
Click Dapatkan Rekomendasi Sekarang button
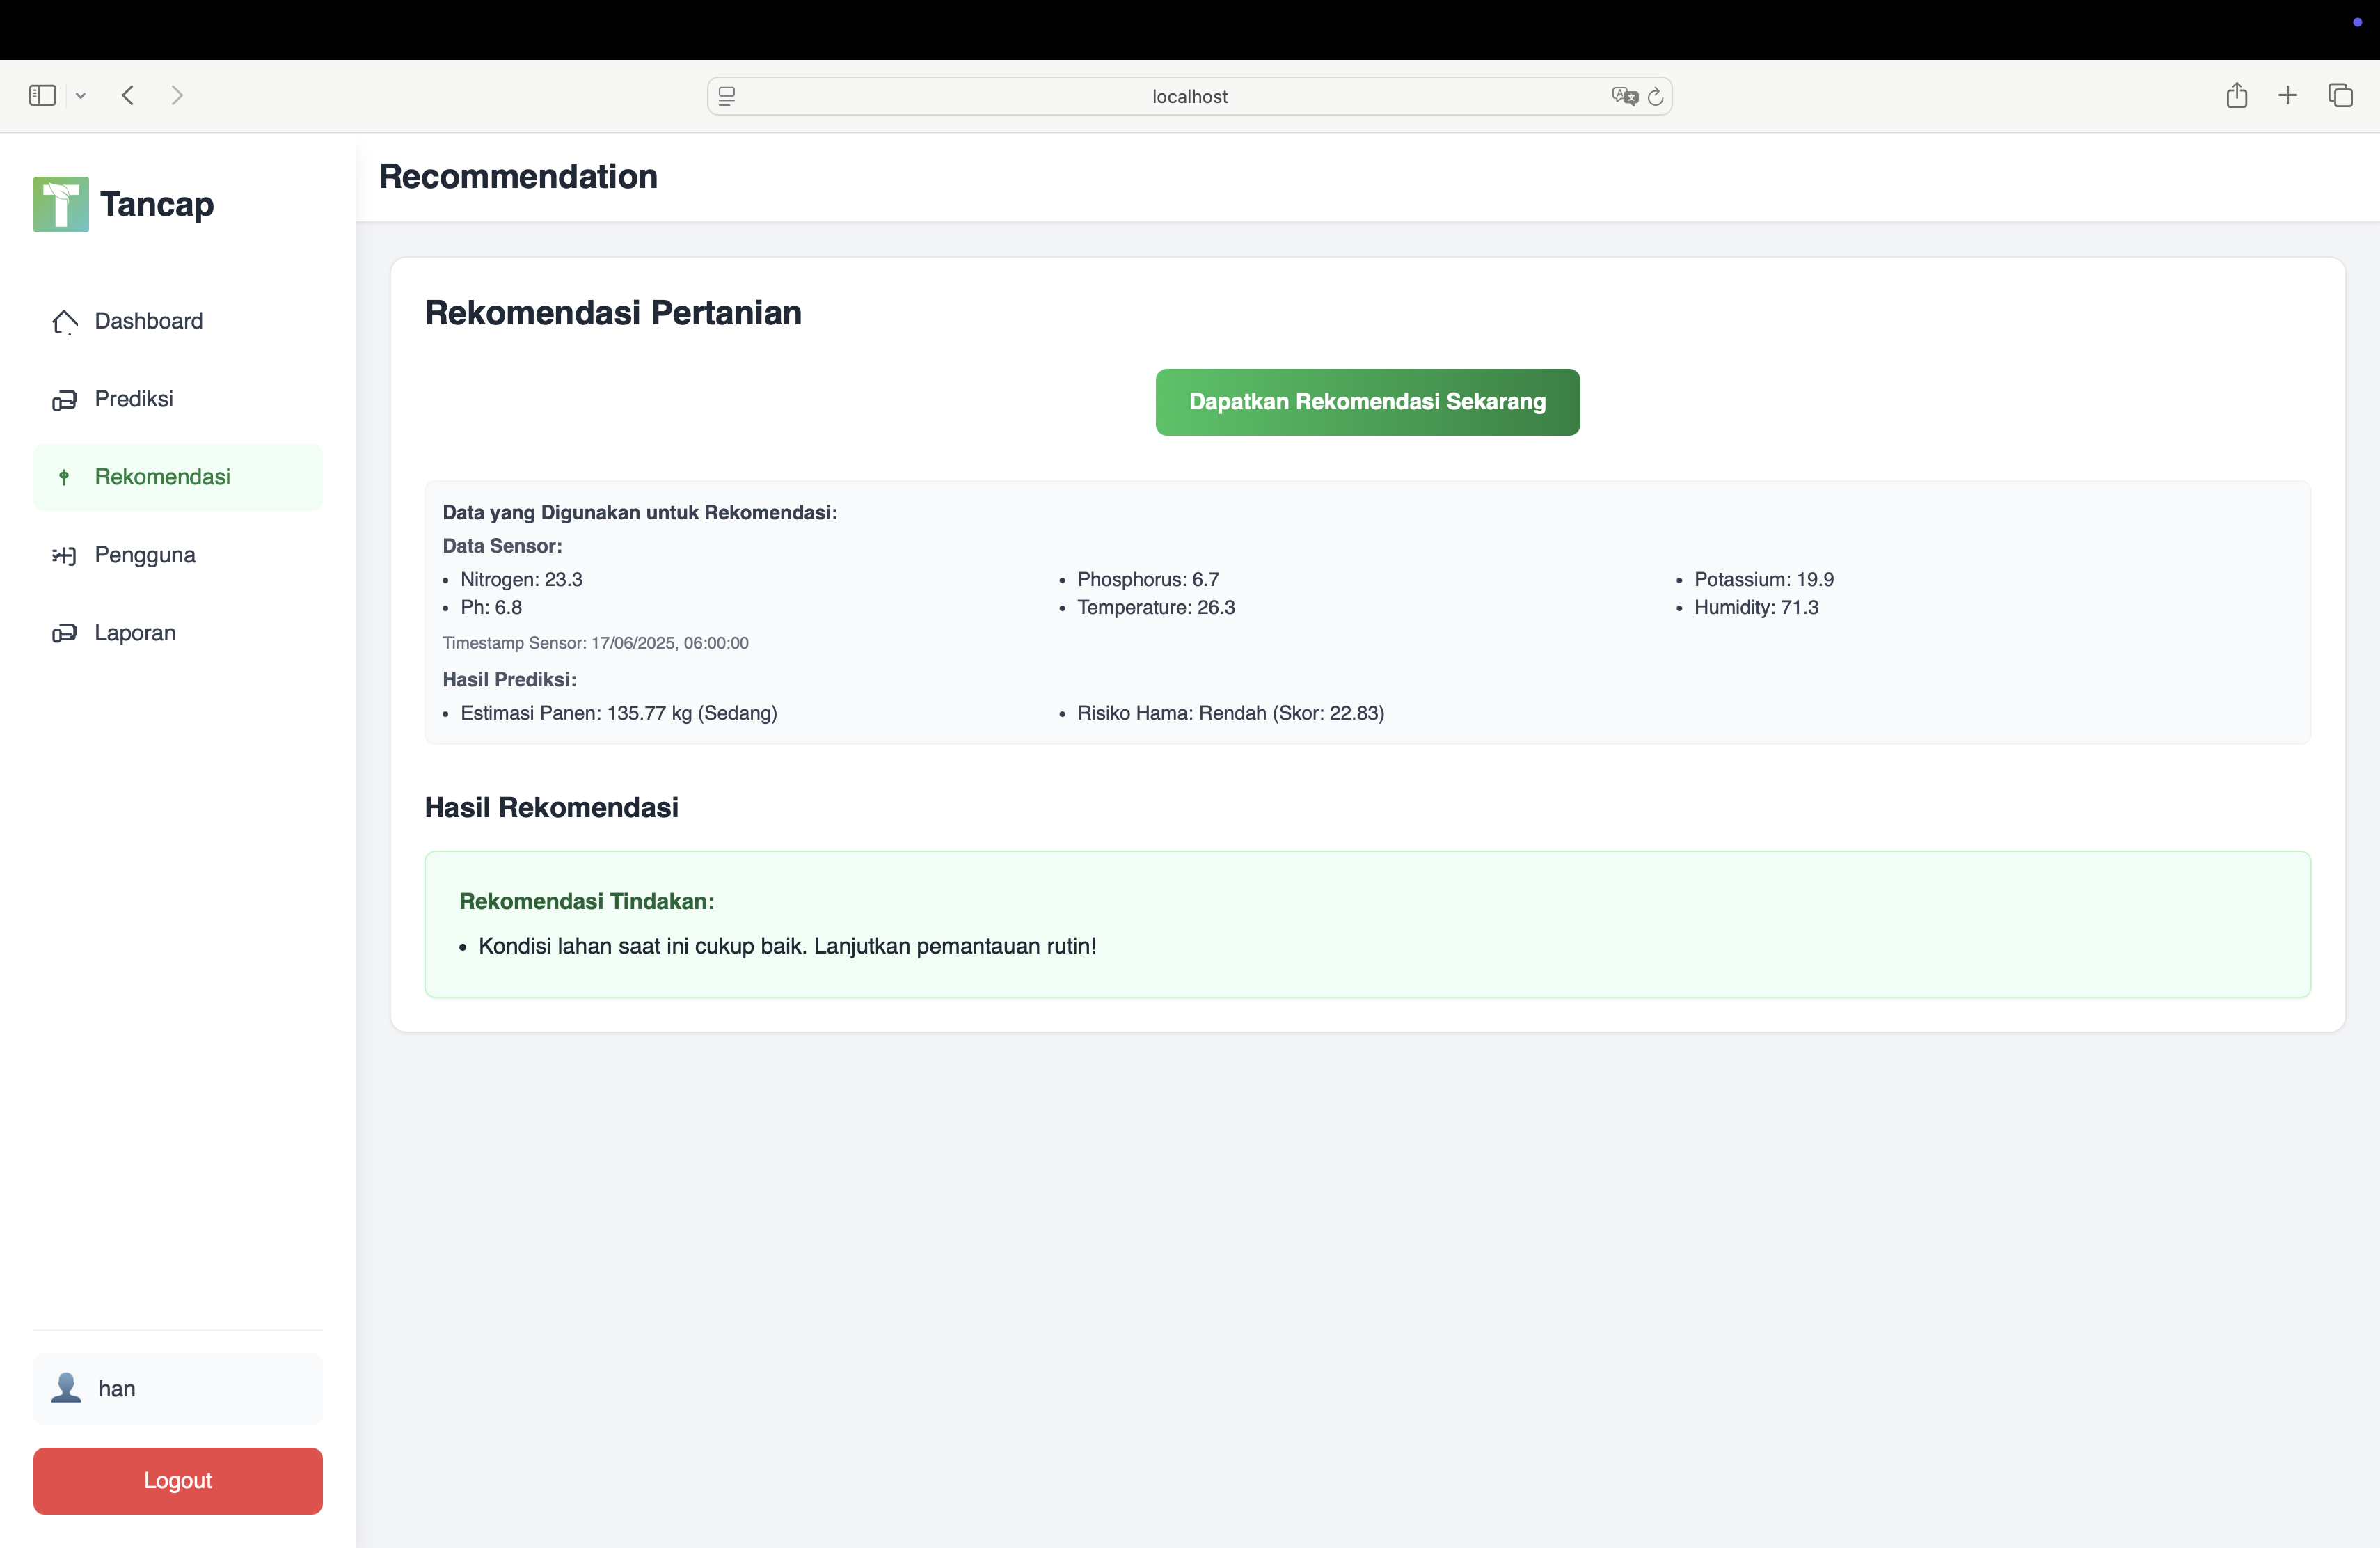pyautogui.click(x=1367, y=402)
